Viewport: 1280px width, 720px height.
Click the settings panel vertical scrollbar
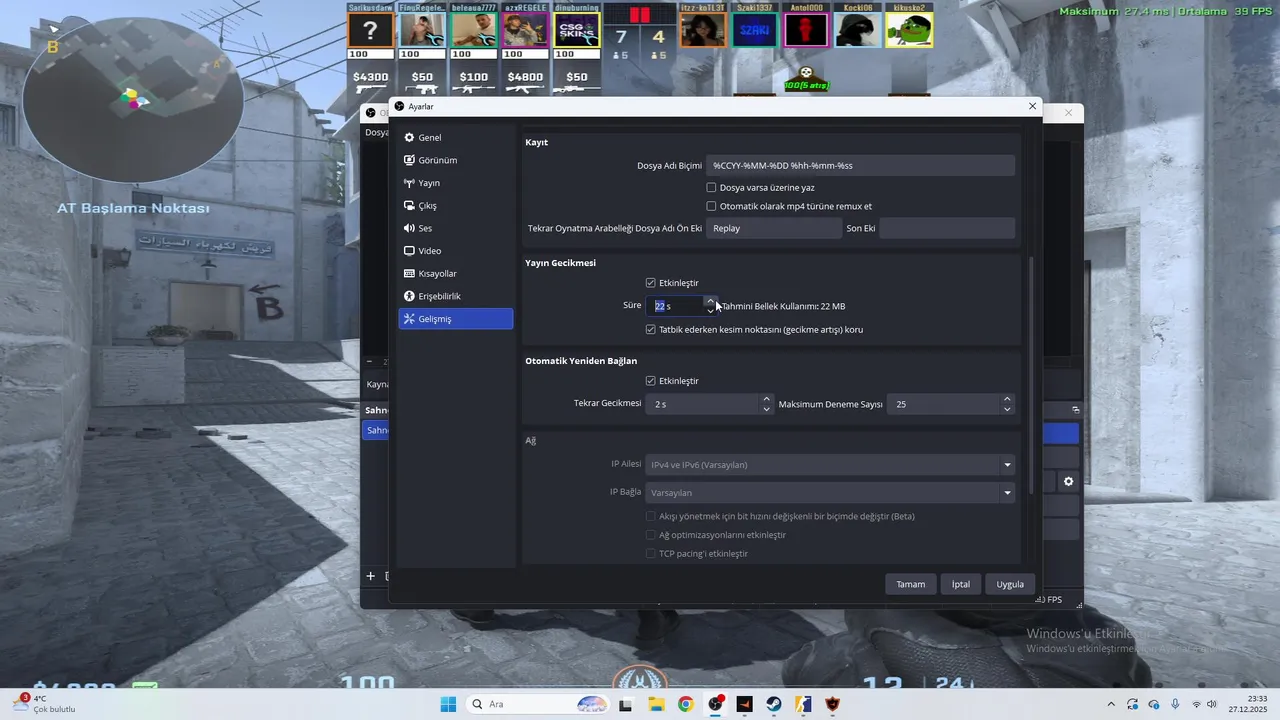1031,375
